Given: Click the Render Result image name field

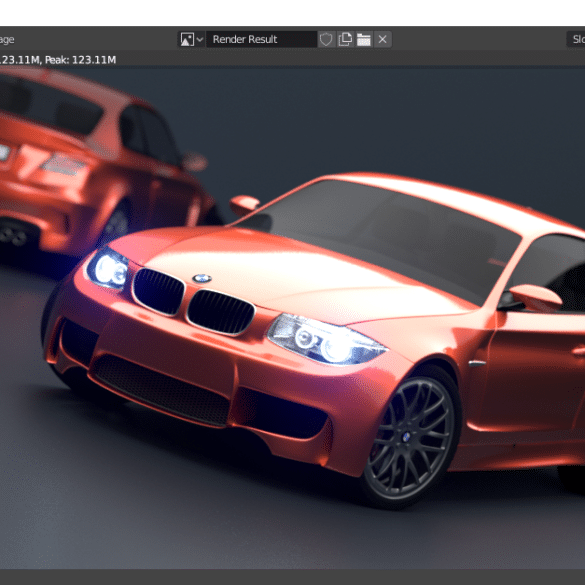Looking at the screenshot, I should [x=261, y=39].
